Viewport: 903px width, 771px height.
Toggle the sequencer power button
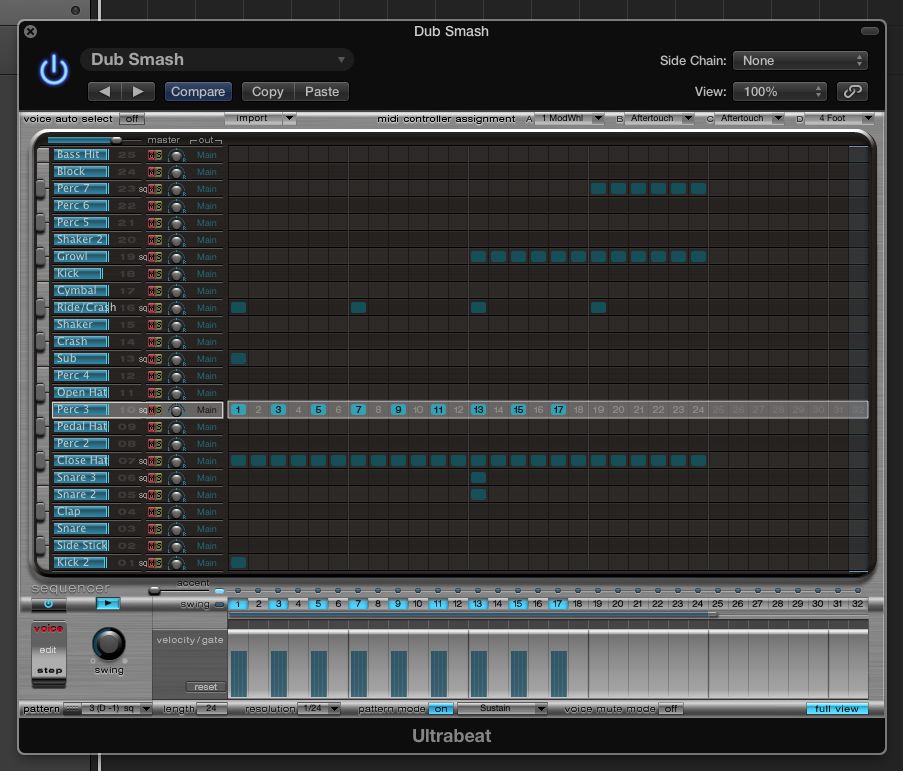click(48, 604)
